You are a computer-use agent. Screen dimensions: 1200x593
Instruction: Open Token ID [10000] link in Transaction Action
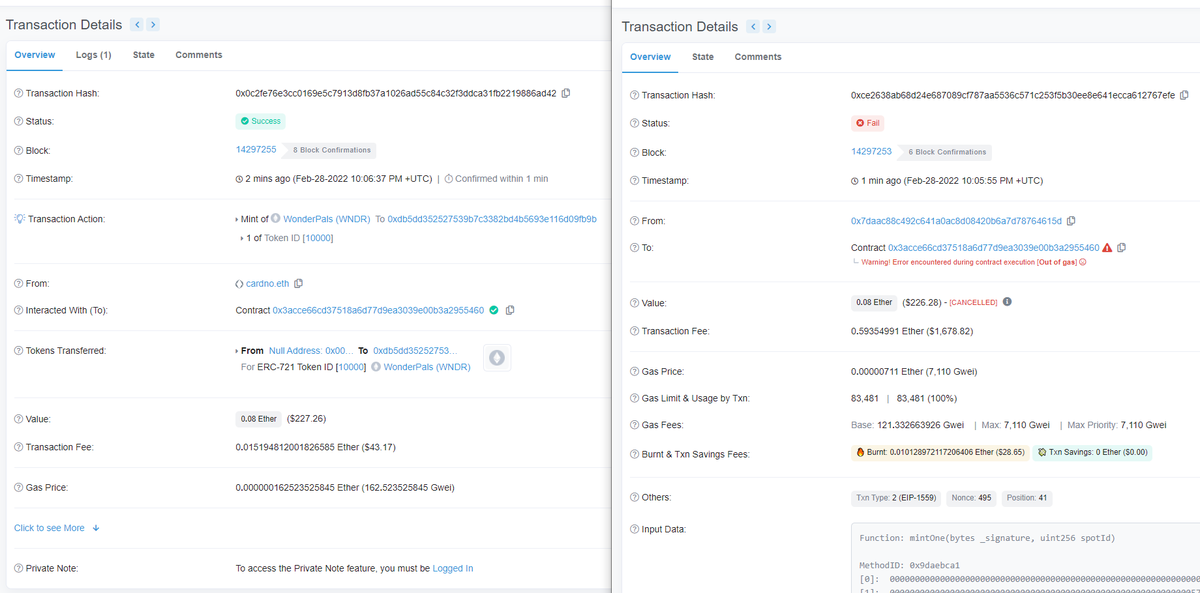318,237
